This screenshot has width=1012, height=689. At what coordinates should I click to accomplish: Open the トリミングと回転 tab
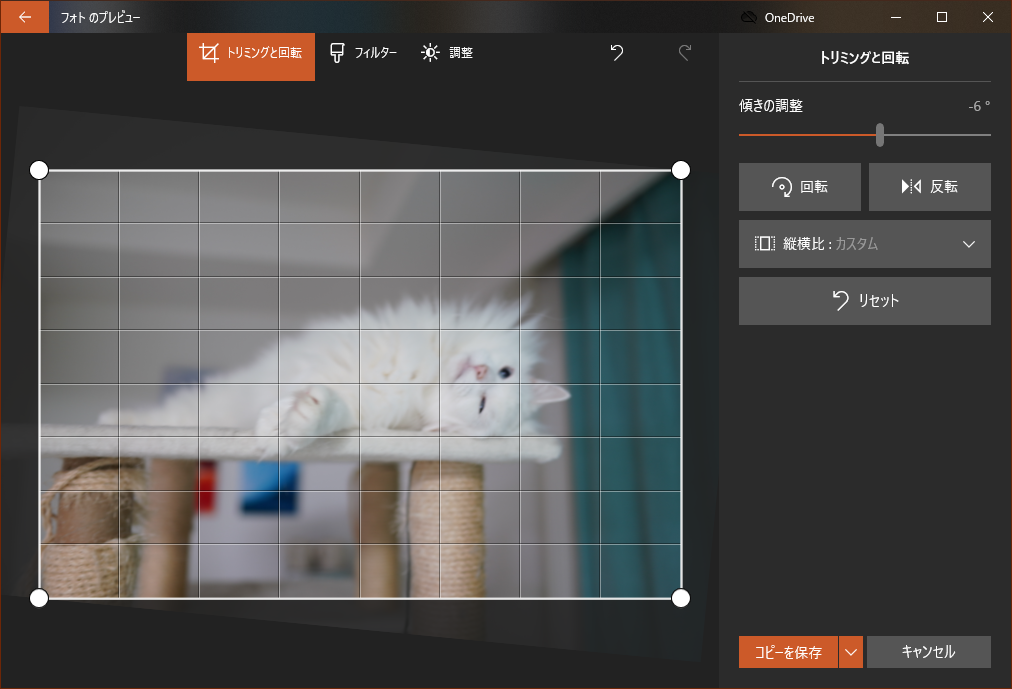251,57
